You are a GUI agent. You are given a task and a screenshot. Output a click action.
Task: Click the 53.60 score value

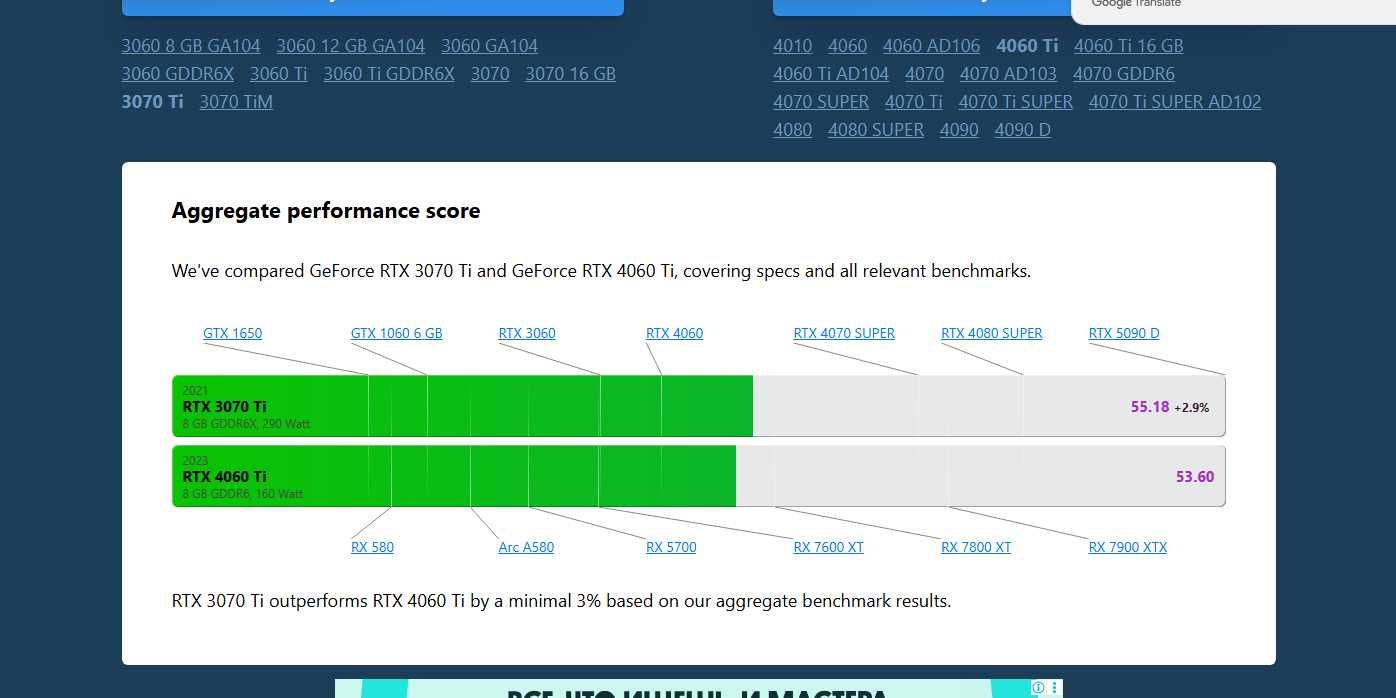[x=1195, y=477]
